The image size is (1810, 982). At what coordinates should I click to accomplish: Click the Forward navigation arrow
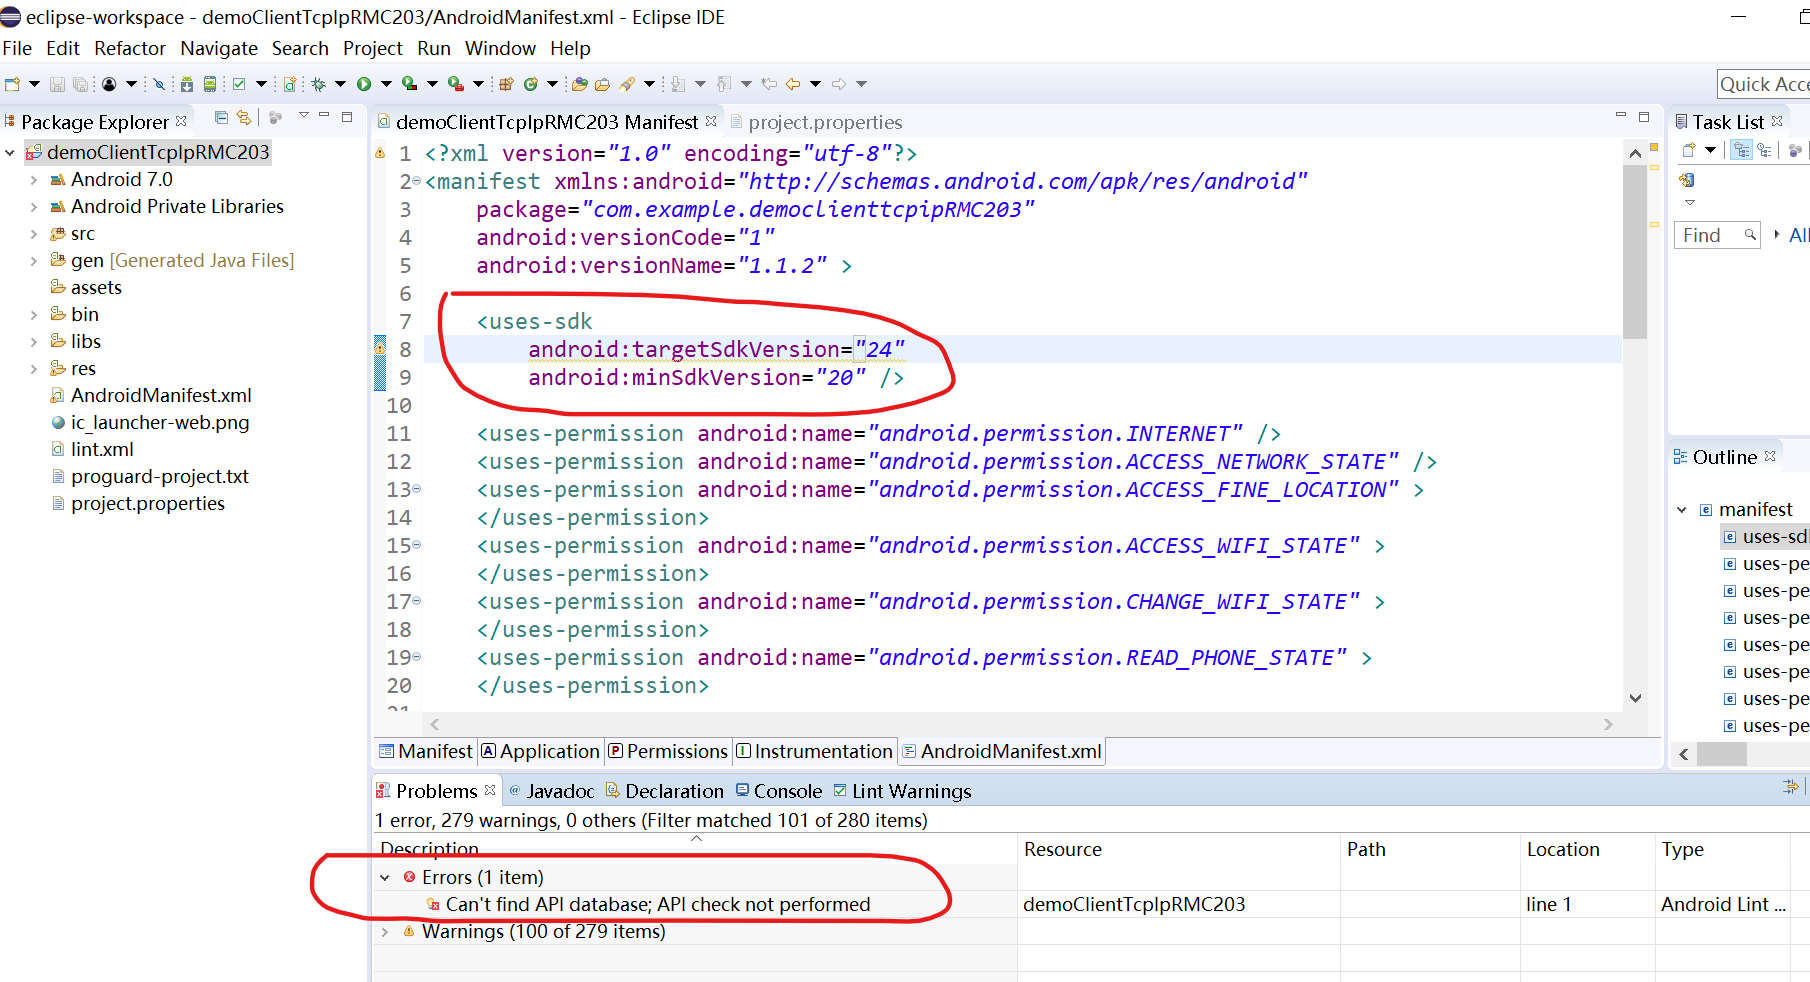839,84
